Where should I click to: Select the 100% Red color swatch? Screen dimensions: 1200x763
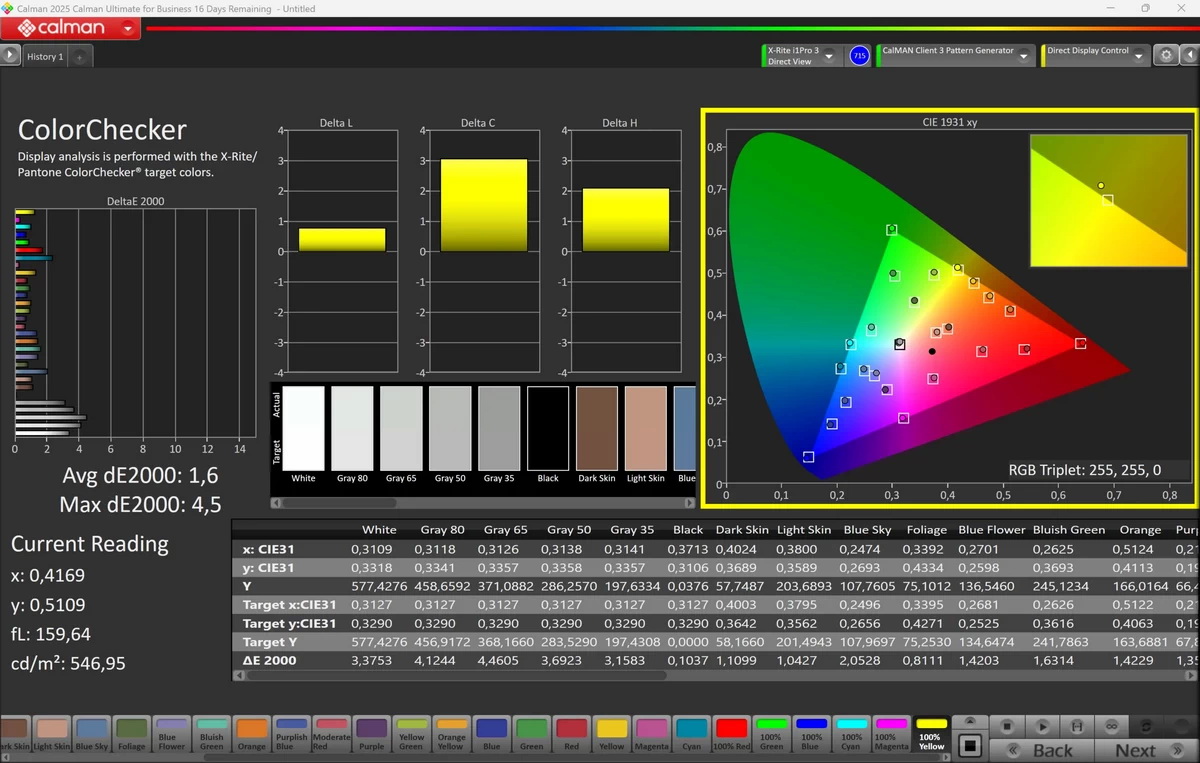click(731, 733)
